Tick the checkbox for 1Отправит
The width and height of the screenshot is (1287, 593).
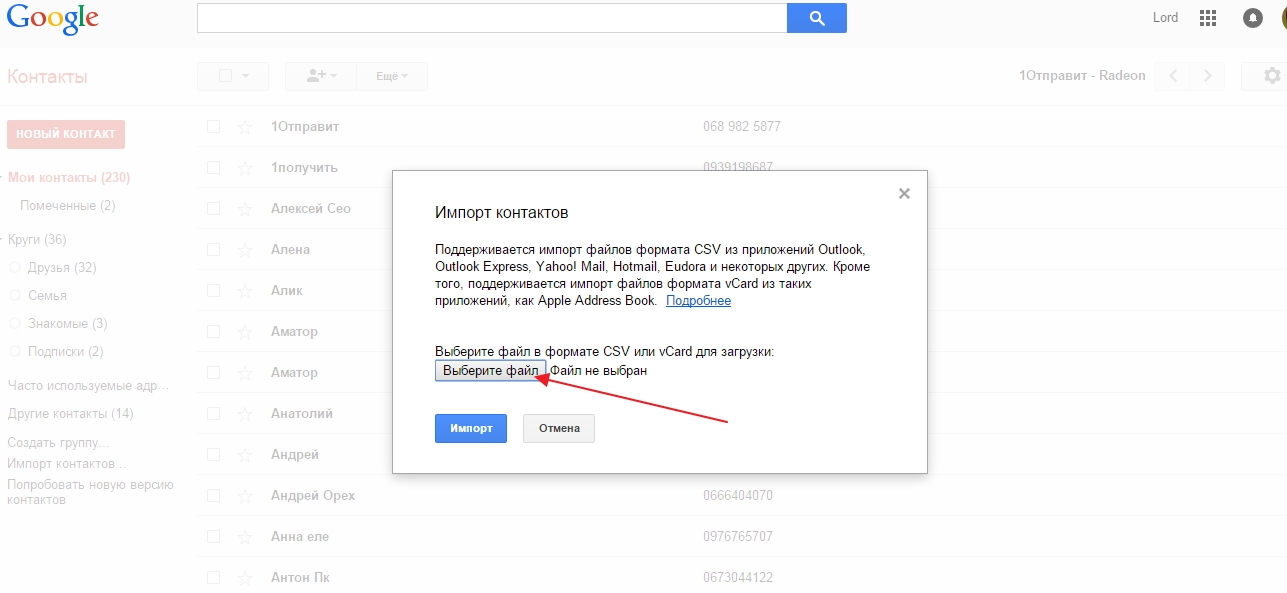[x=213, y=127]
